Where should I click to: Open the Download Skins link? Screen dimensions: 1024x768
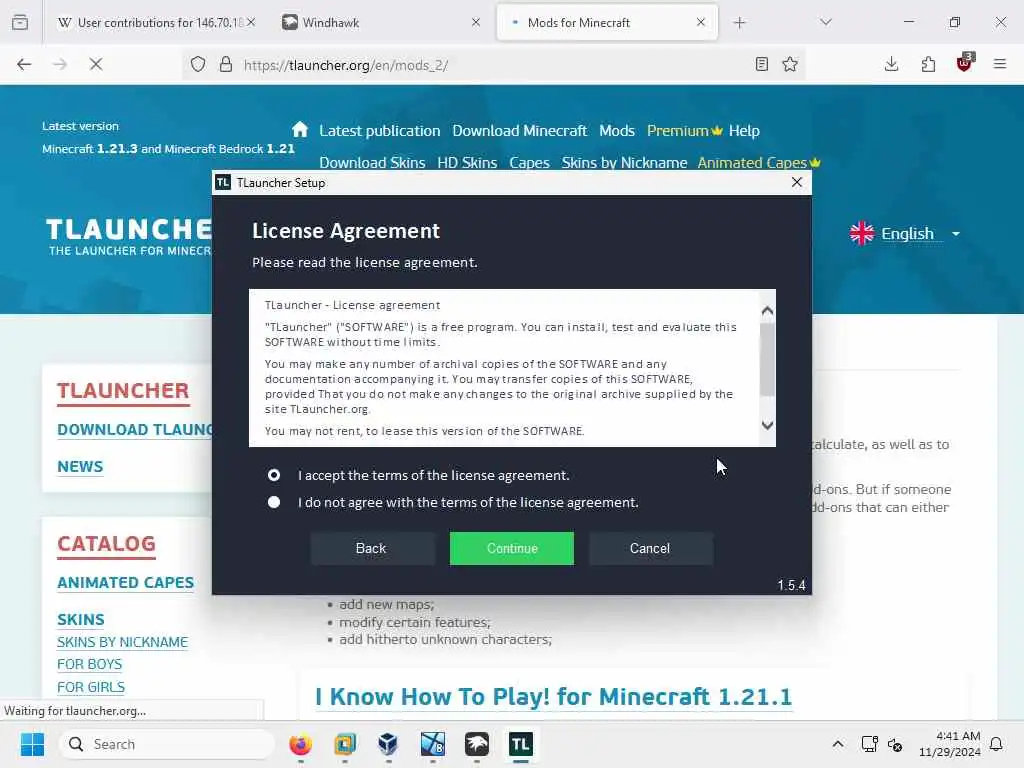372,163
